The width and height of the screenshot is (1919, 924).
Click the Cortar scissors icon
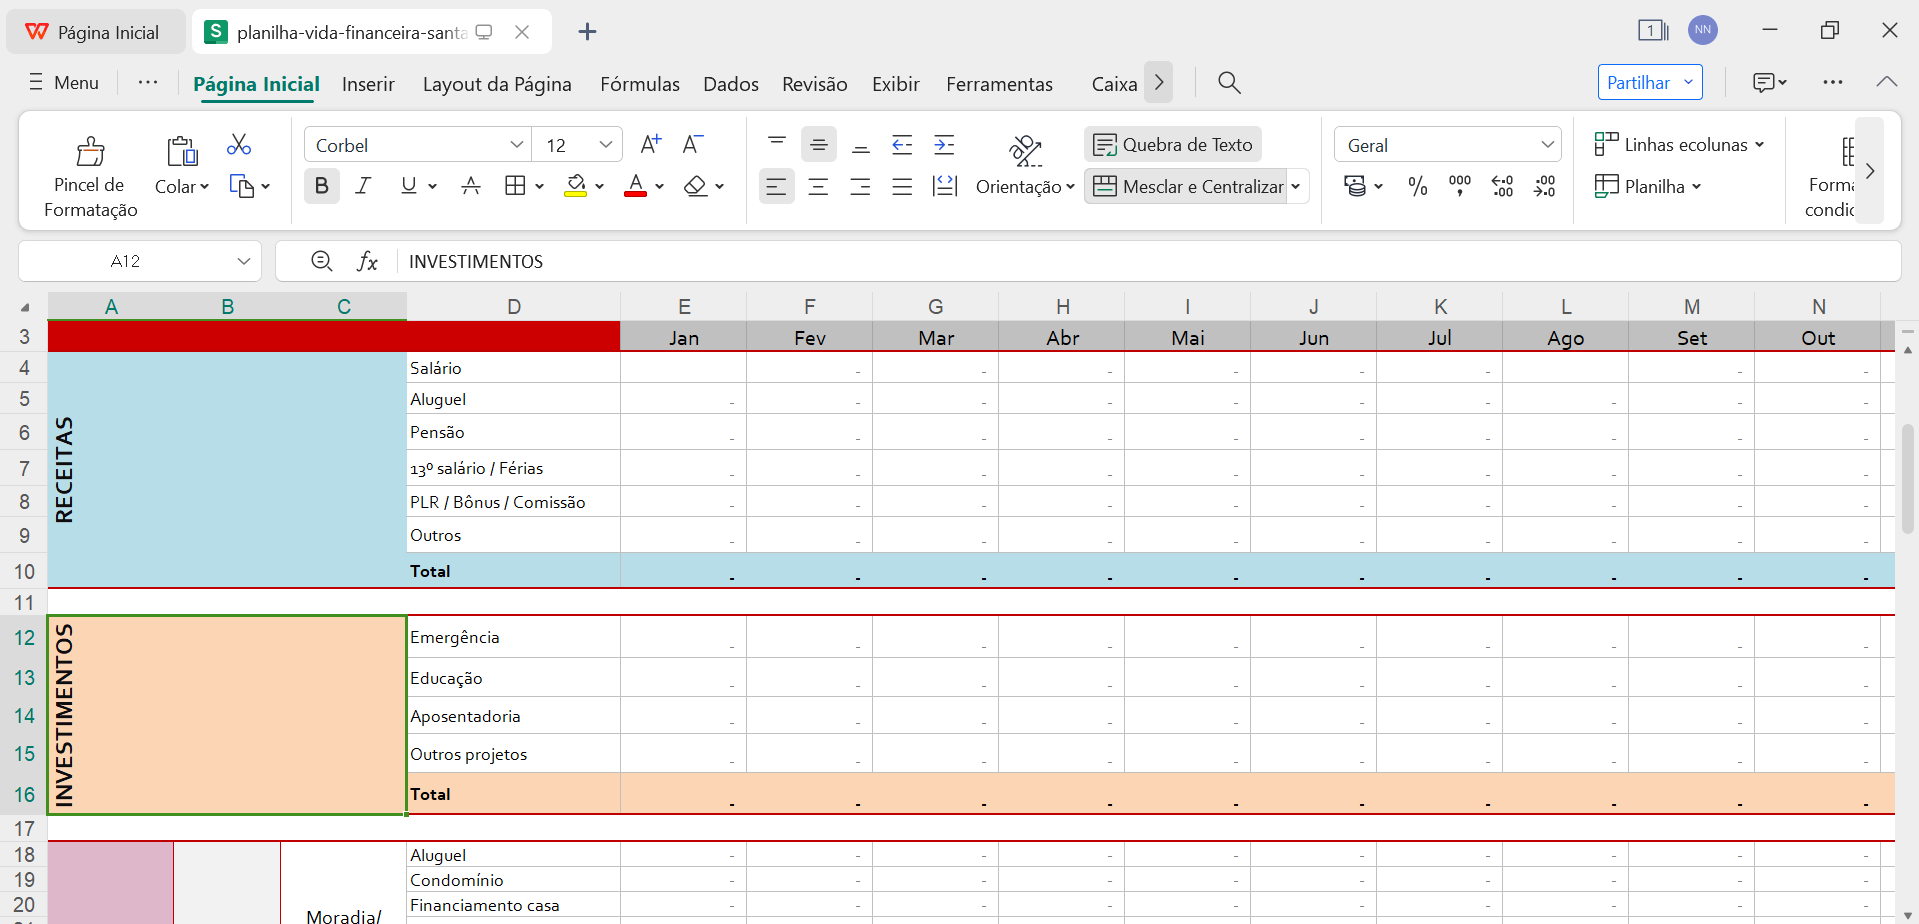pos(239,144)
